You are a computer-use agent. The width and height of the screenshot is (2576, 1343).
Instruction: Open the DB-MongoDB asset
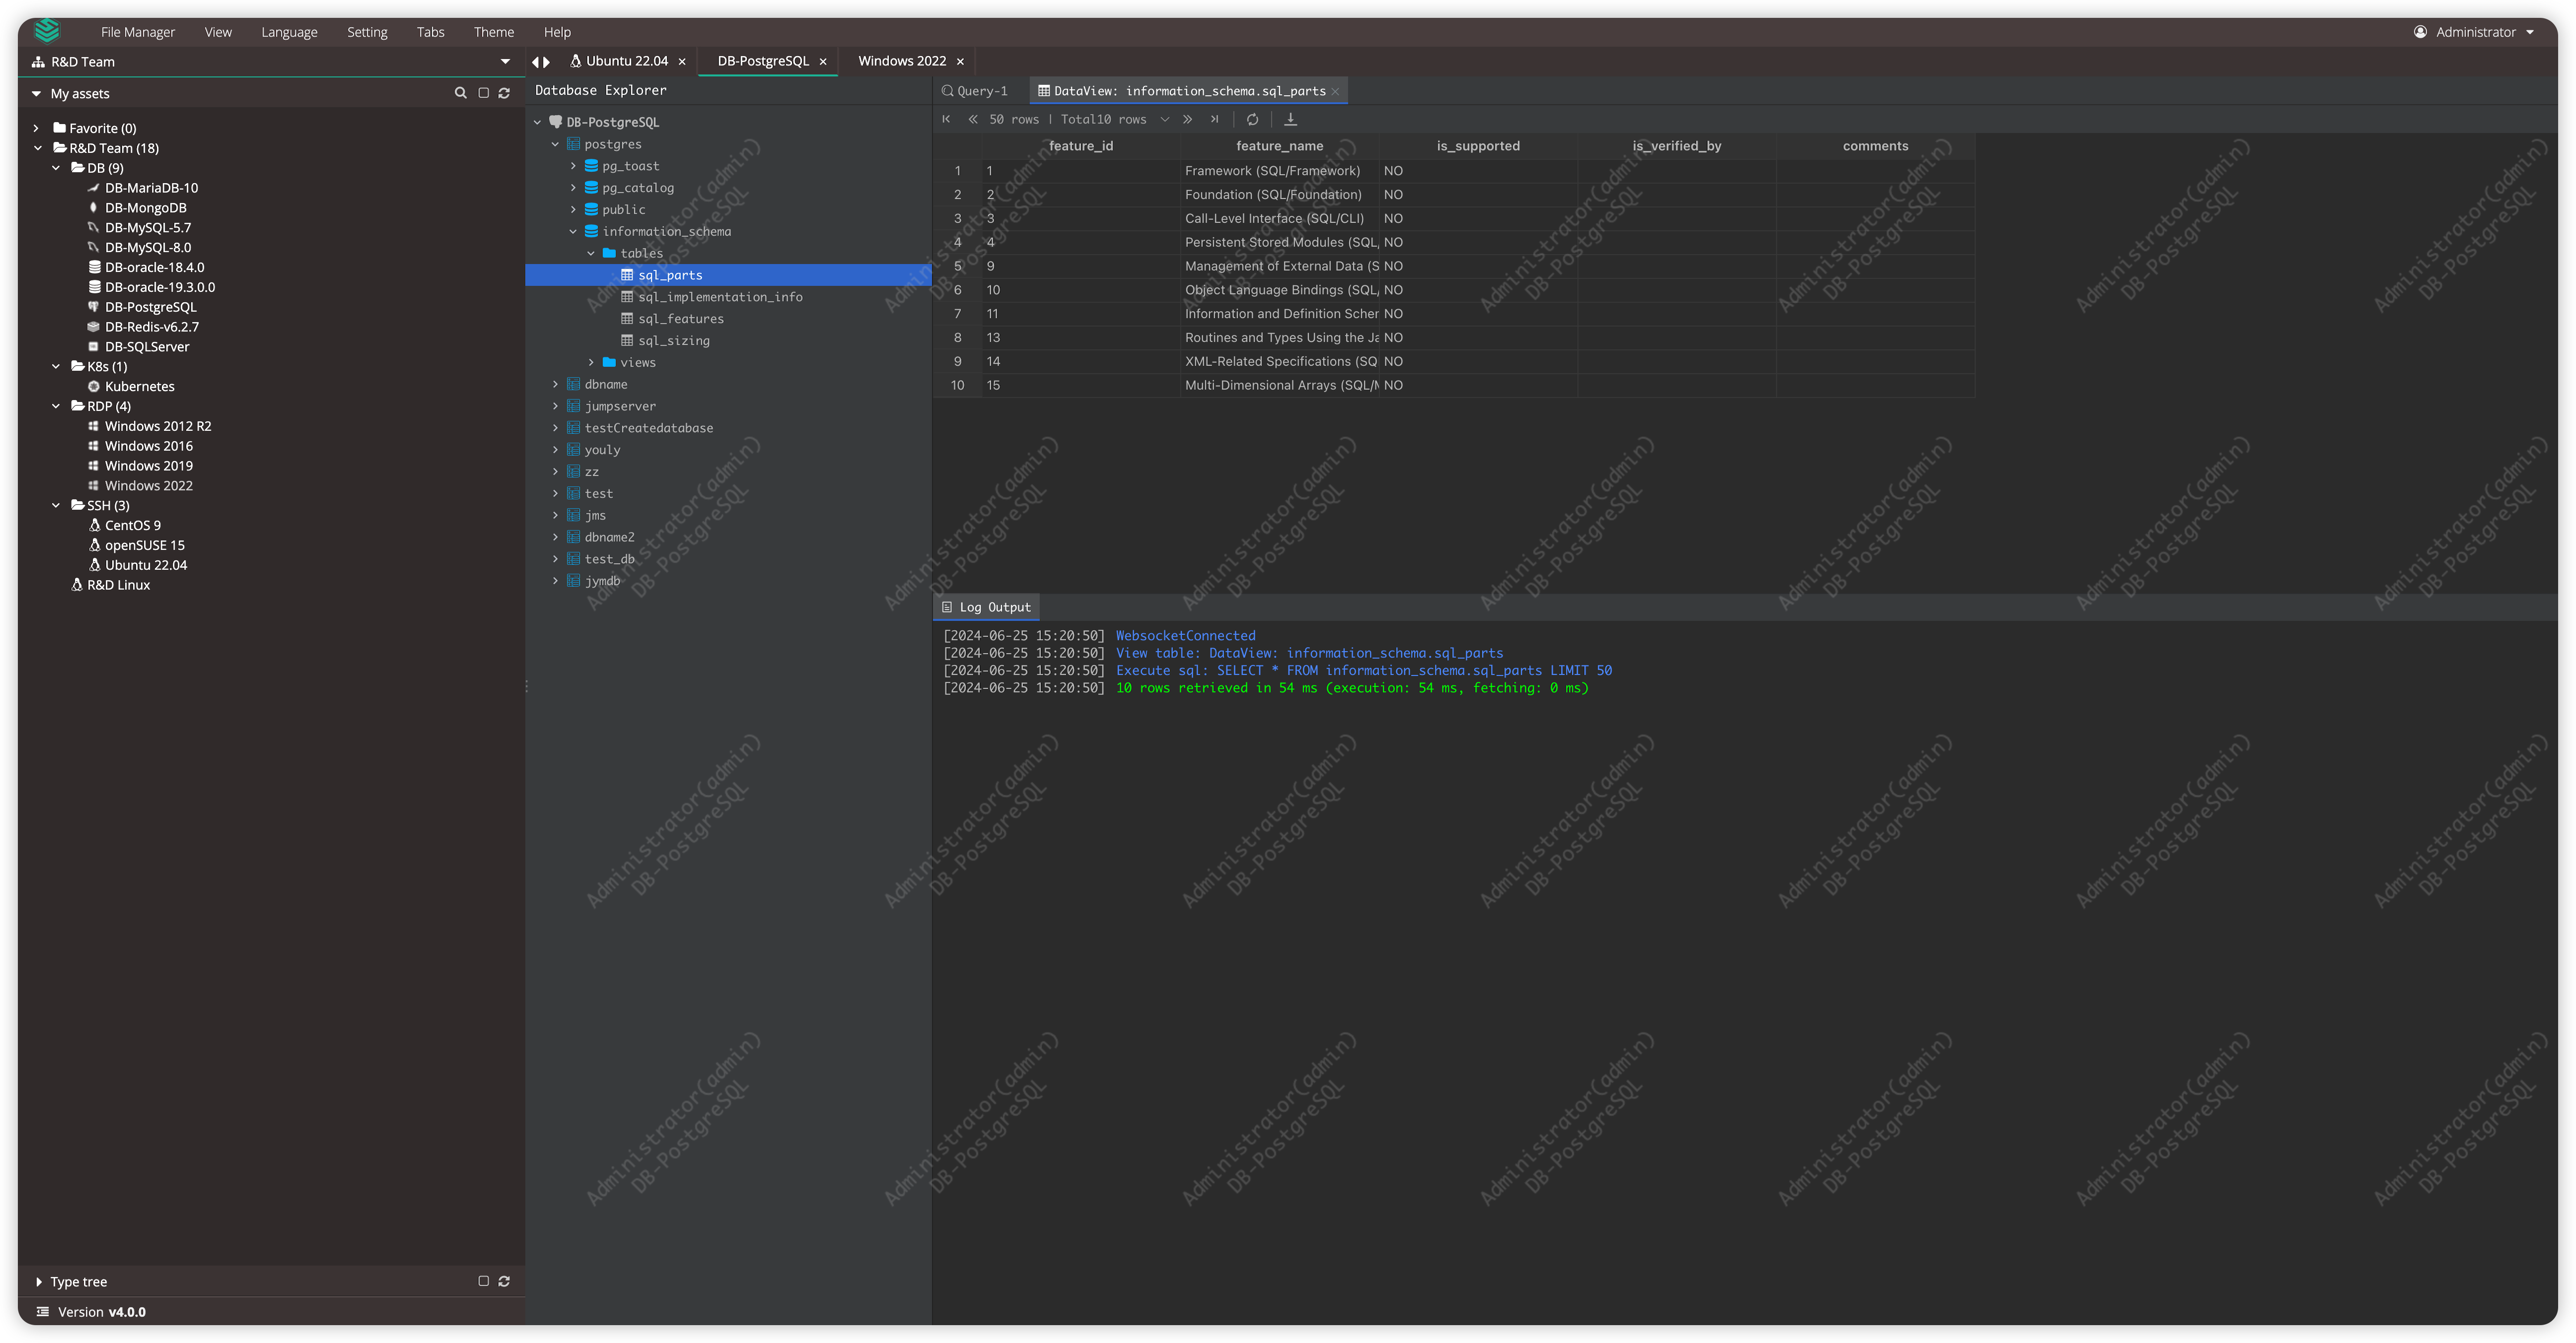(145, 208)
